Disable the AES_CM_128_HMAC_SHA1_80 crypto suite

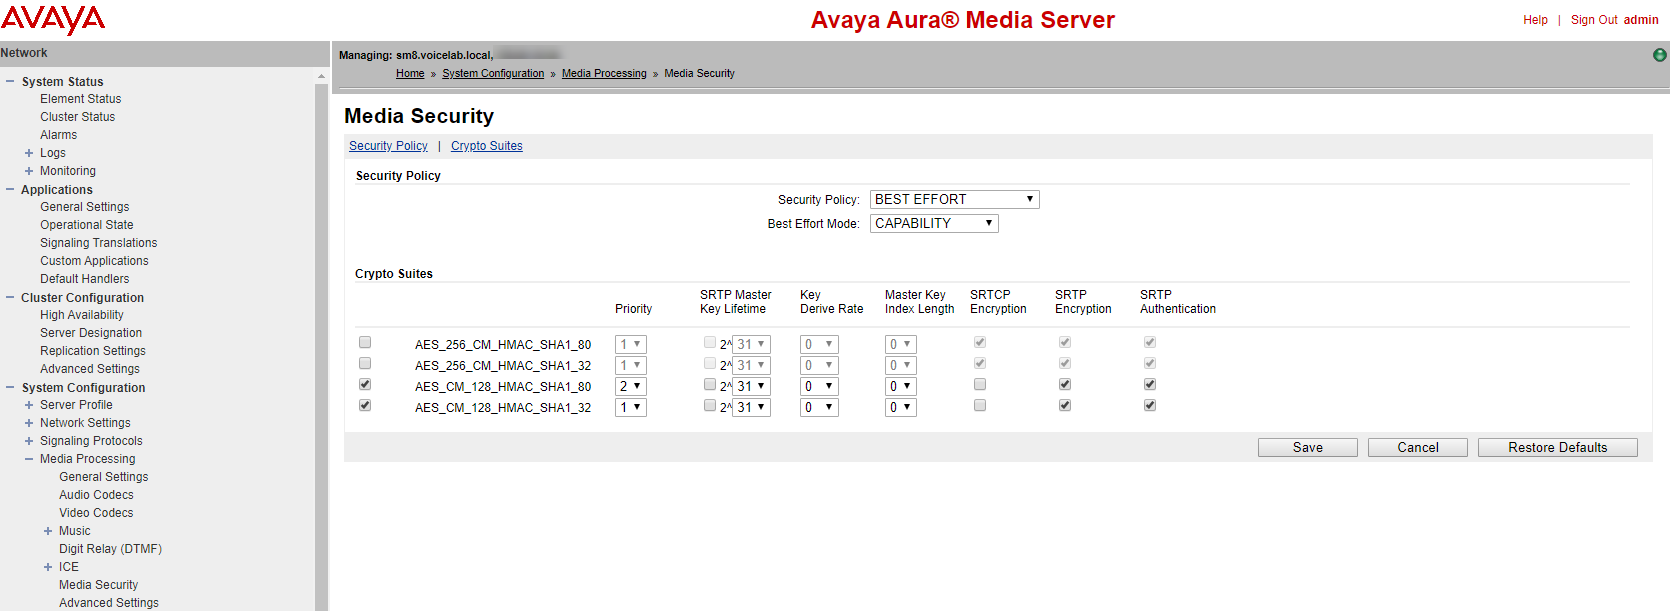(365, 384)
